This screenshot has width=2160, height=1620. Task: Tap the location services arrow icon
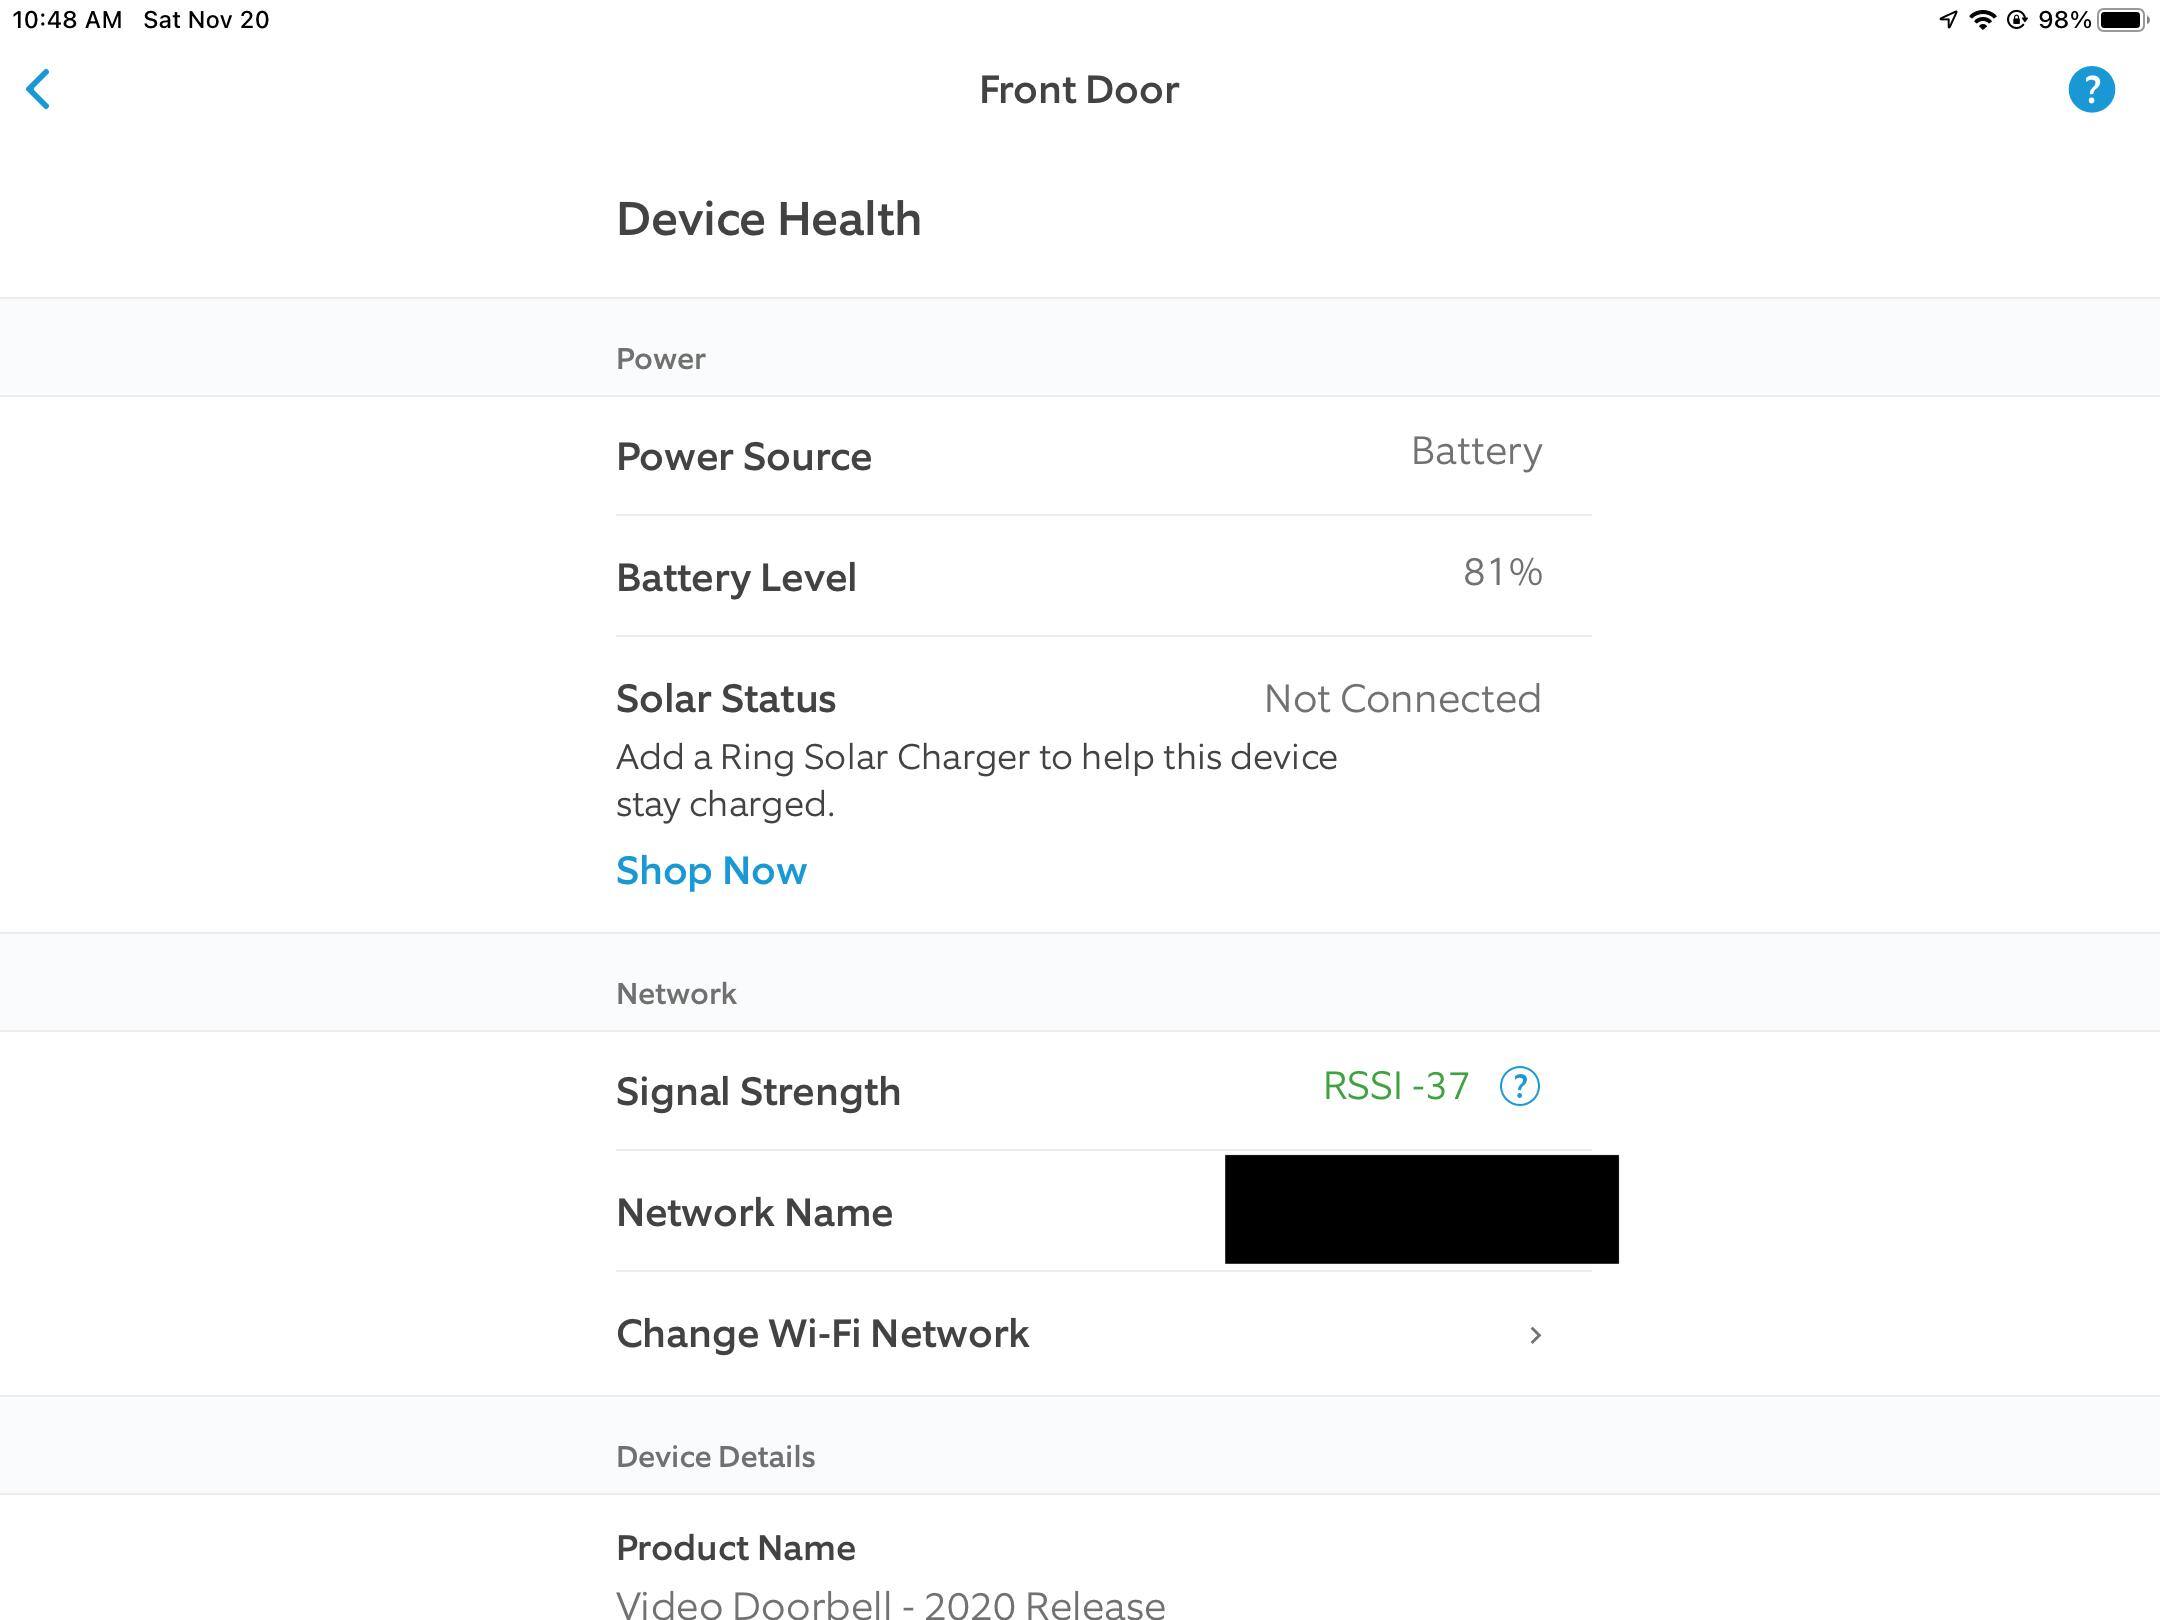pos(1947,20)
